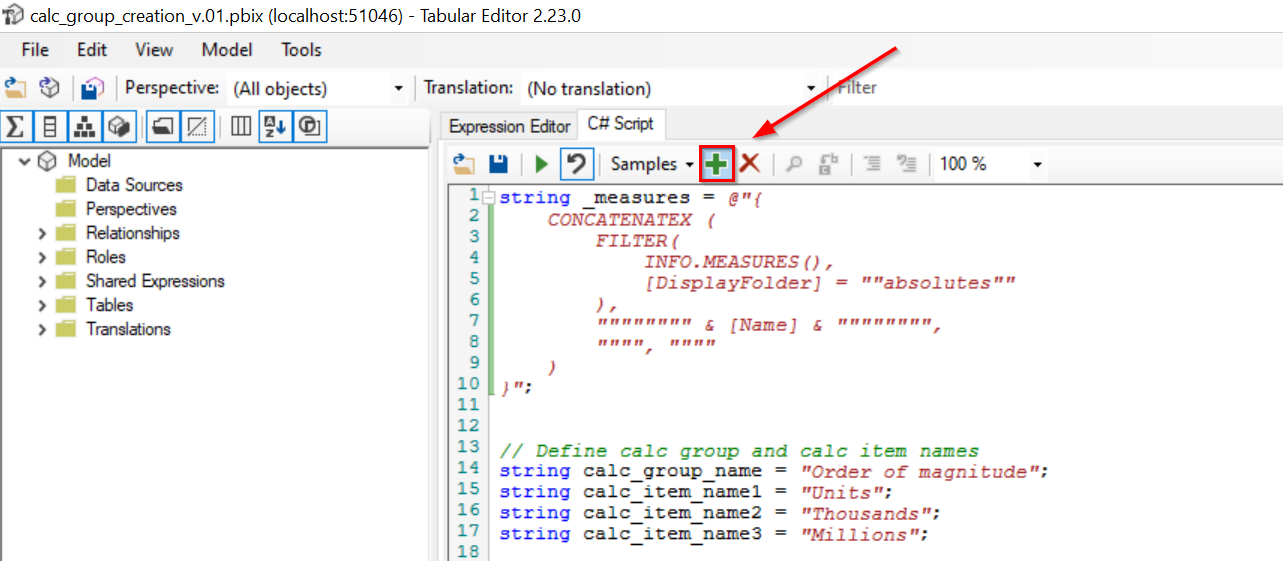Select Perspectives in model tree
This screenshot has height=561, width=1283.
[131, 209]
